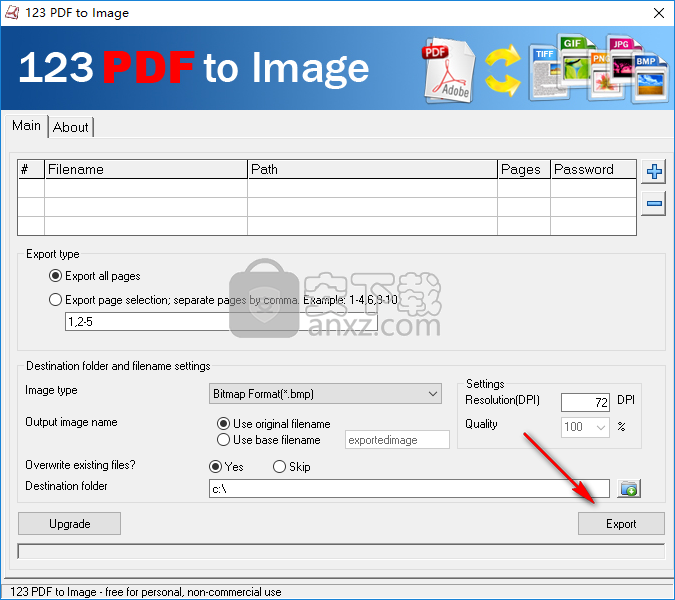The width and height of the screenshot is (675, 600).
Task: Open the Quality percentage dropdown
Action: [x=585, y=427]
